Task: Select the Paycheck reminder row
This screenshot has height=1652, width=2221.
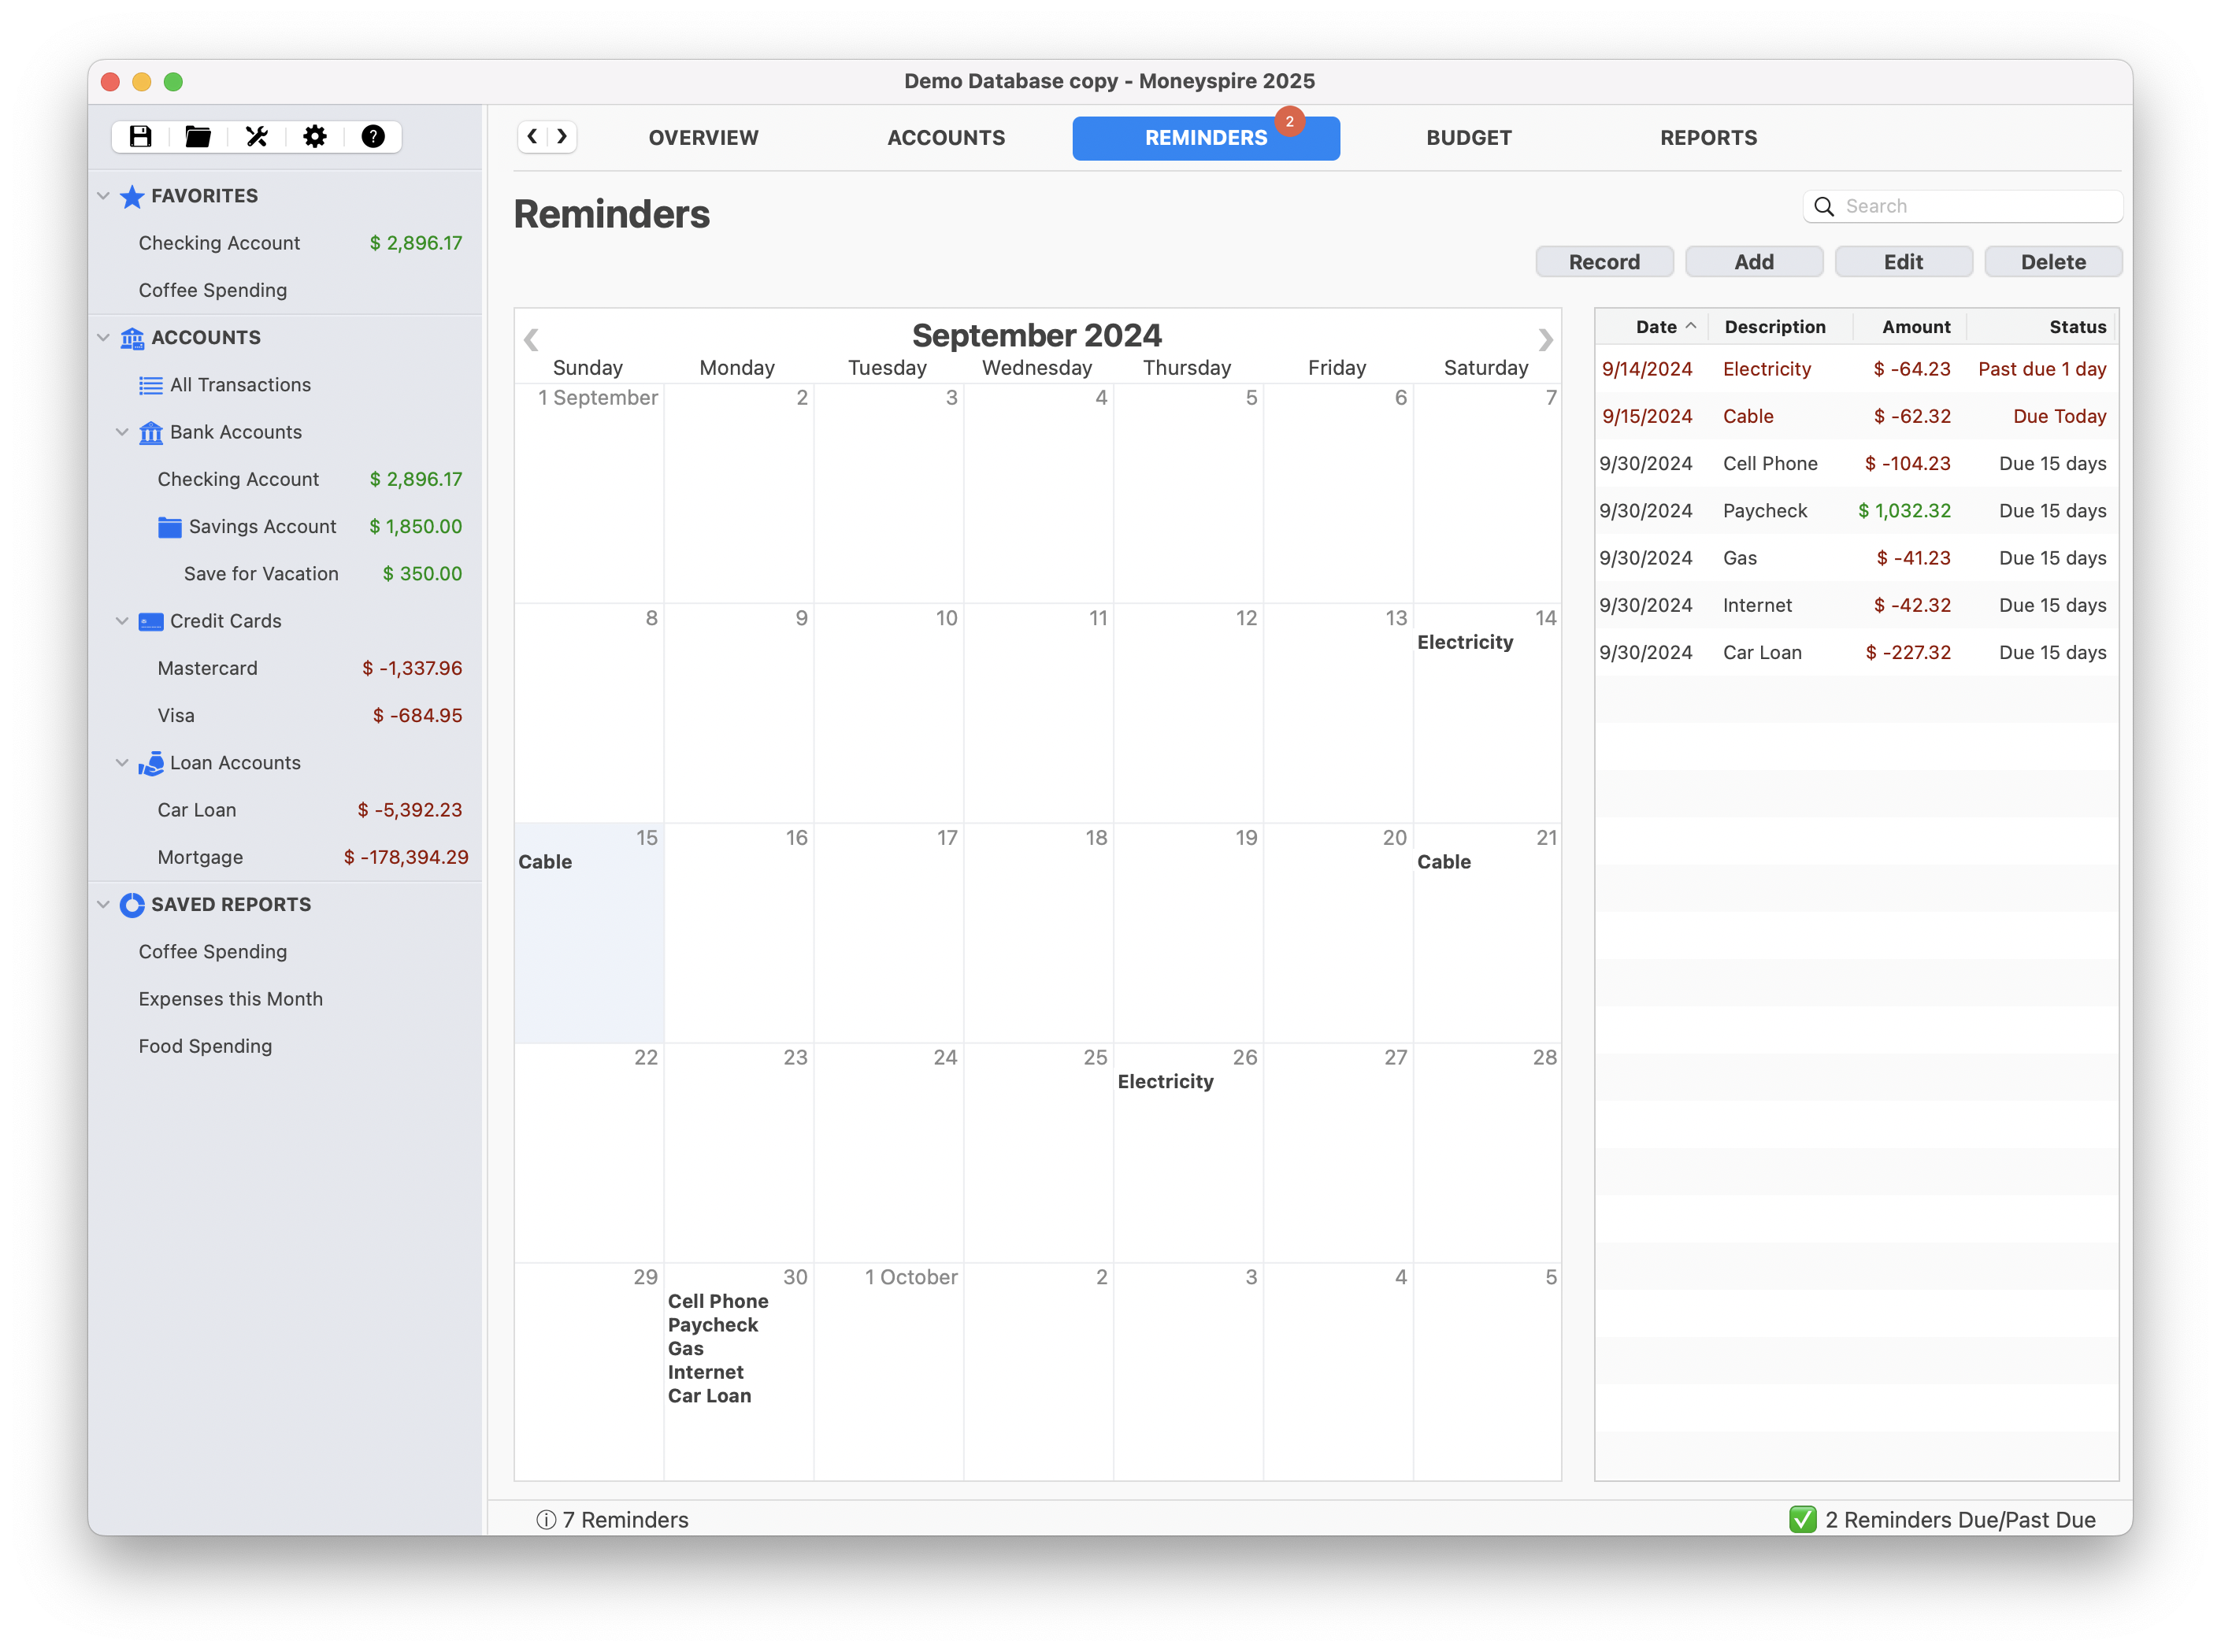Action: tap(1856, 511)
